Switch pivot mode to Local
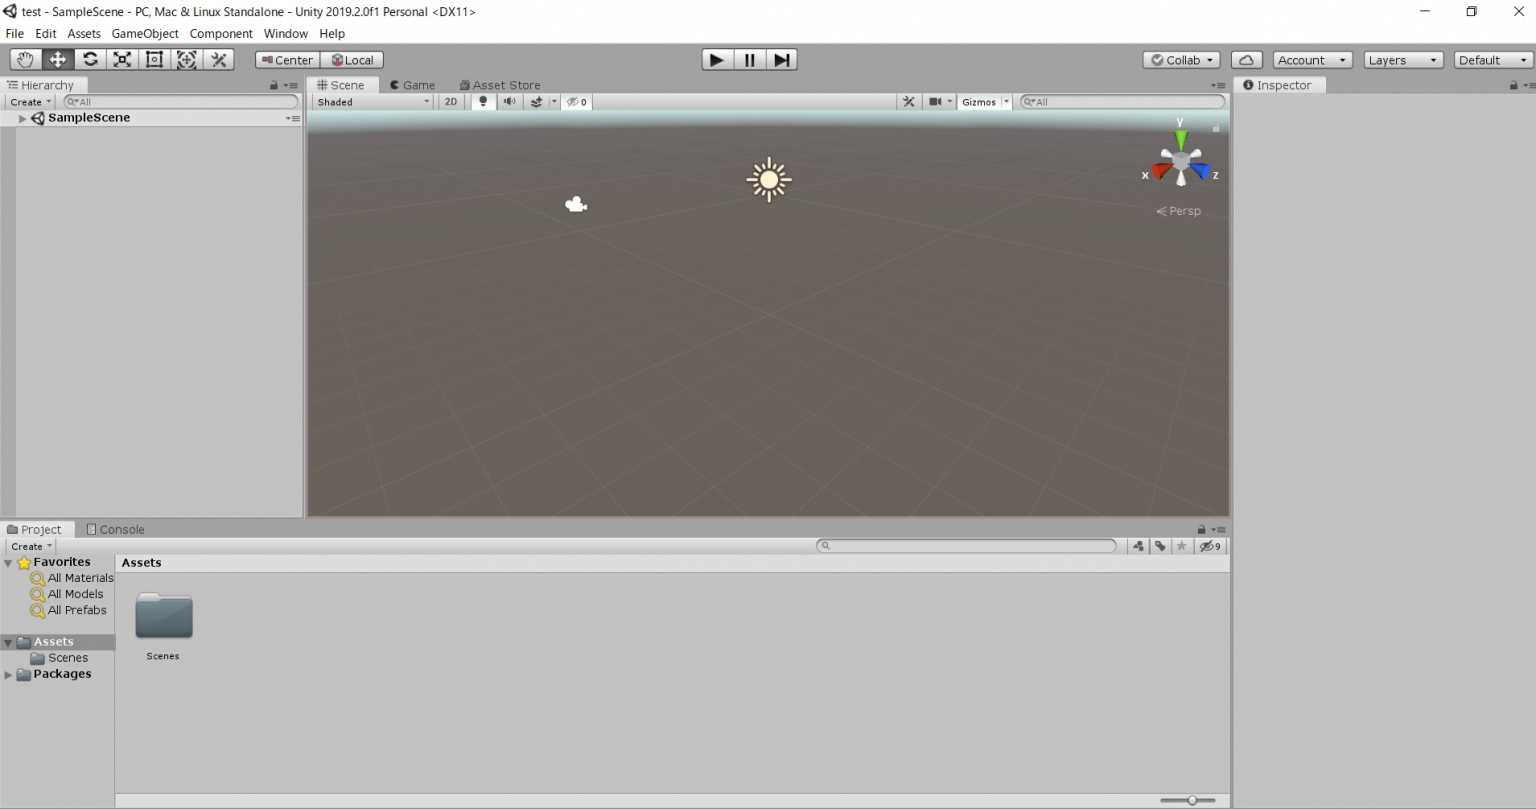This screenshot has width=1536, height=809. click(352, 59)
